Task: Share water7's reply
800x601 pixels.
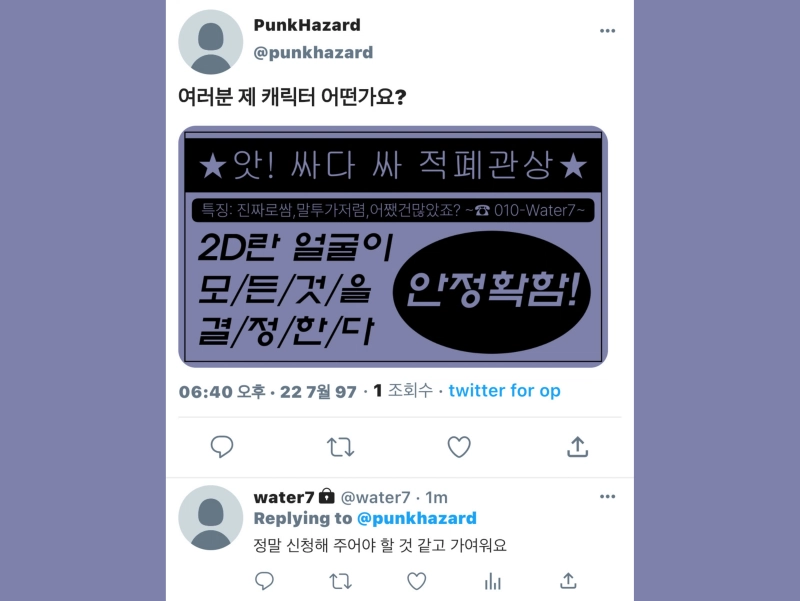Action: 568,580
